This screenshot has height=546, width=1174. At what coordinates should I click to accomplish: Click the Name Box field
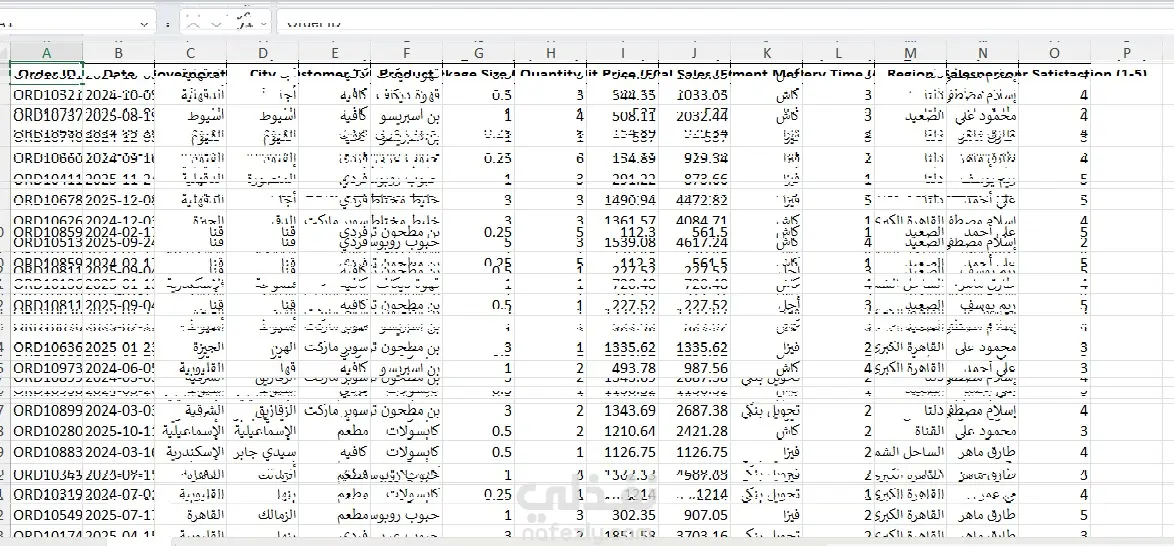click(79, 23)
